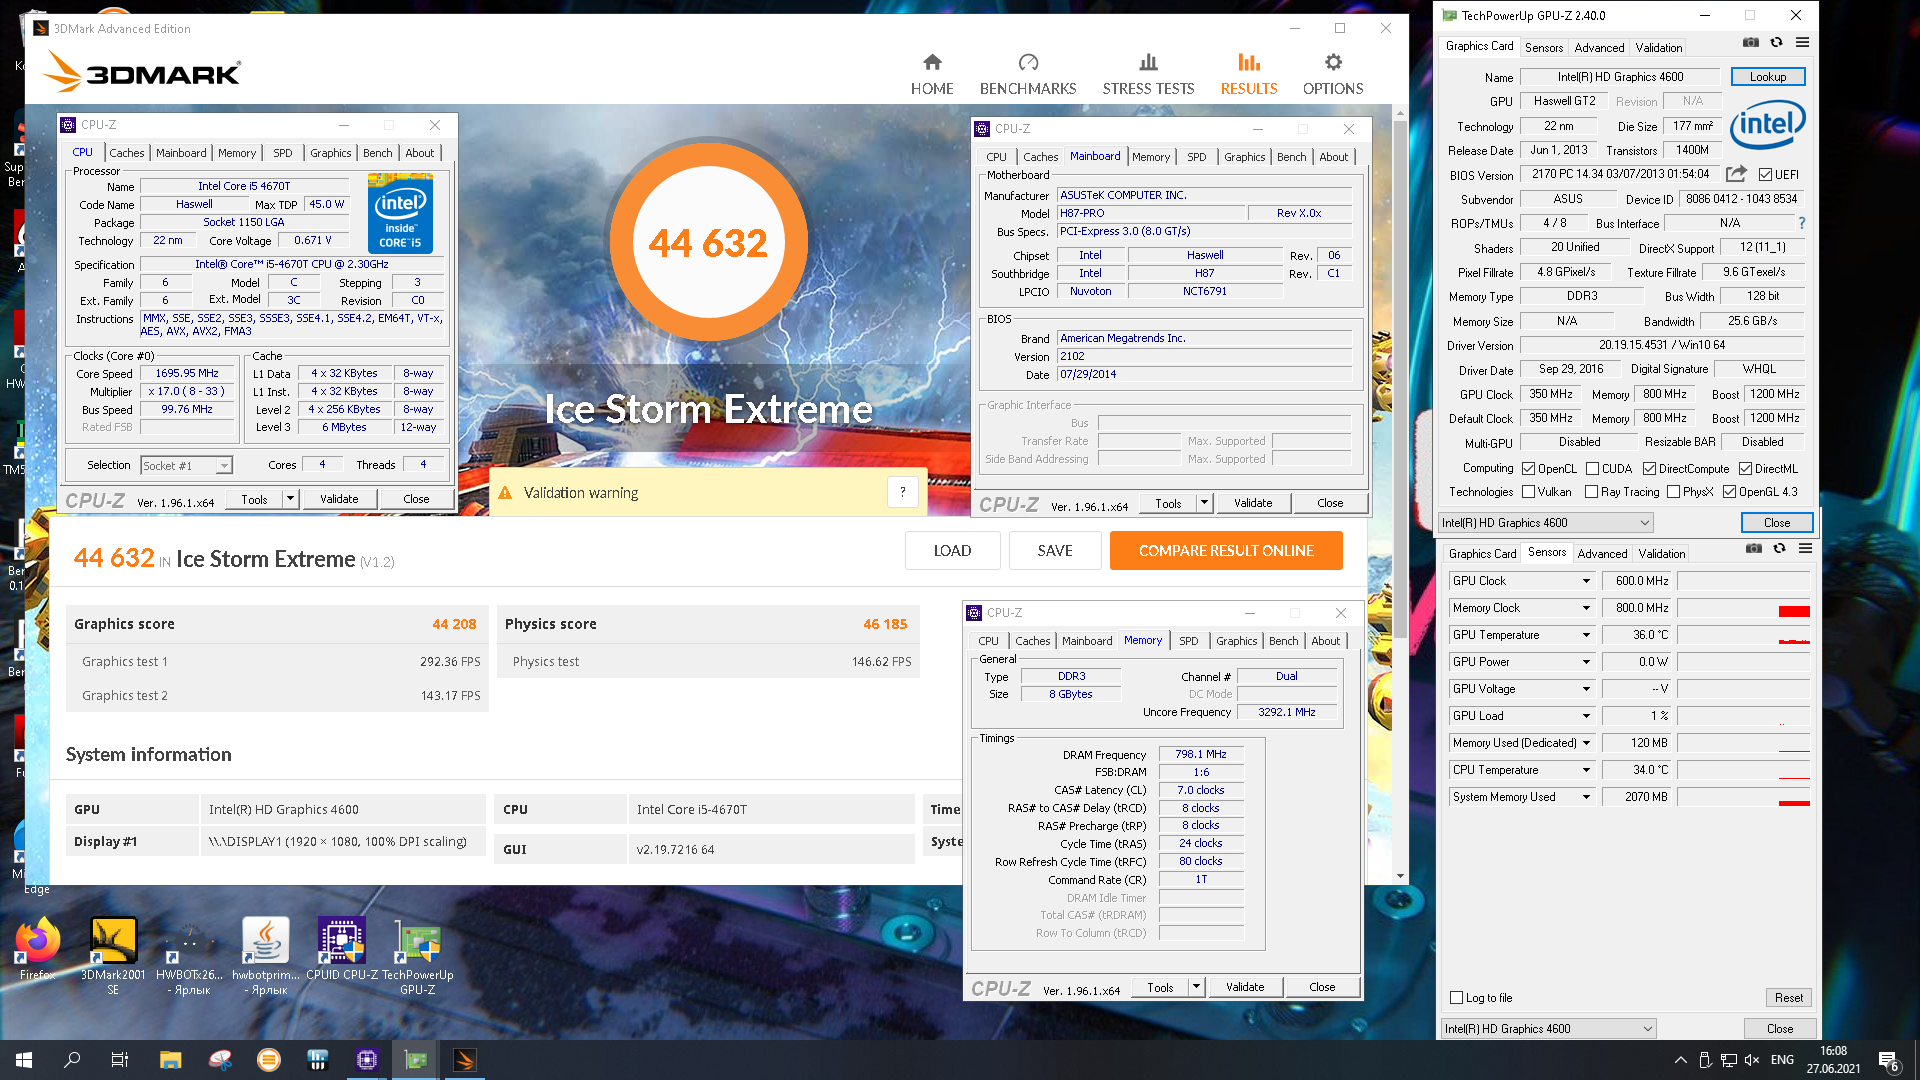Click the Bus Interface question mark in GPU-Z
Image resolution: width=1920 pixels, height=1080 pixels.
[1802, 223]
